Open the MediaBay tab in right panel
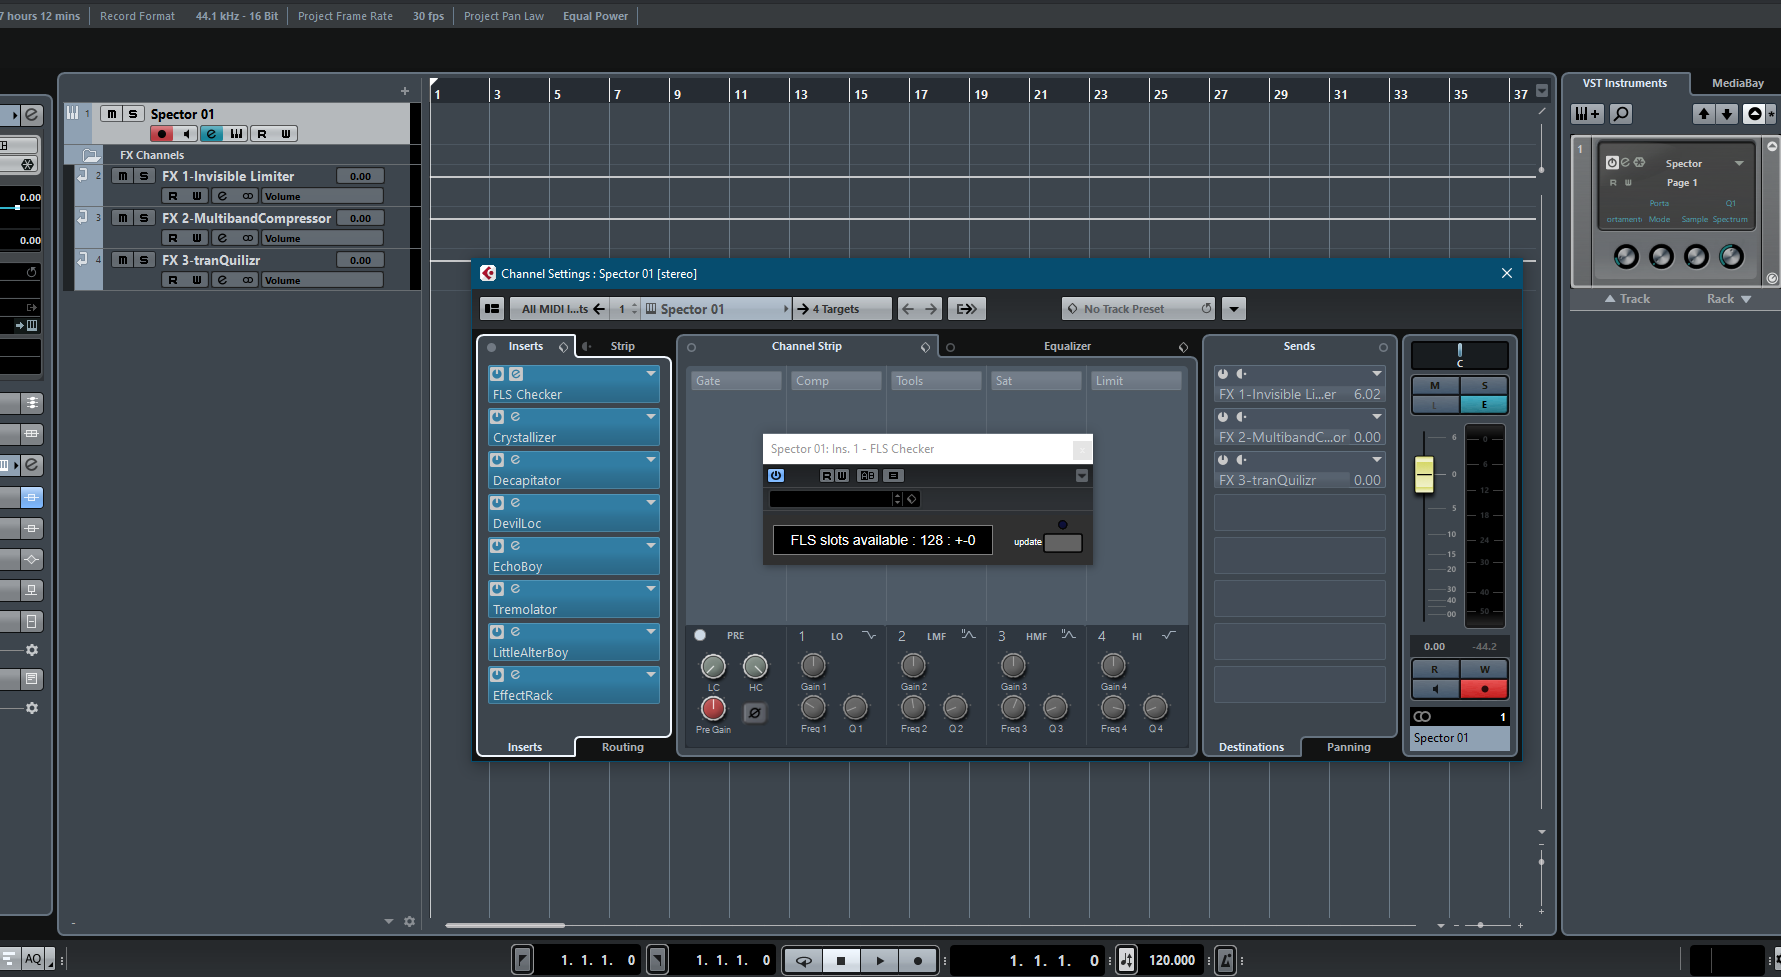Screen dimensions: 1781x977 (1738, 83)
